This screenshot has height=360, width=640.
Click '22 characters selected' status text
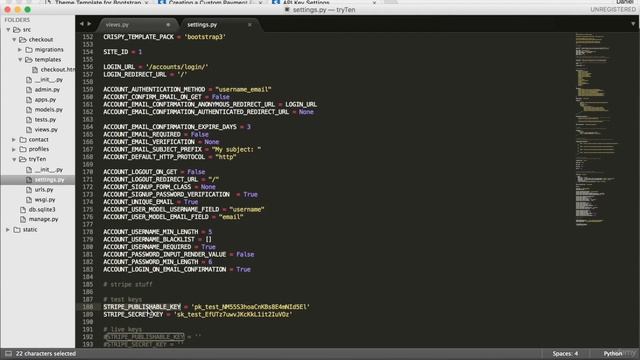(46, 353)
